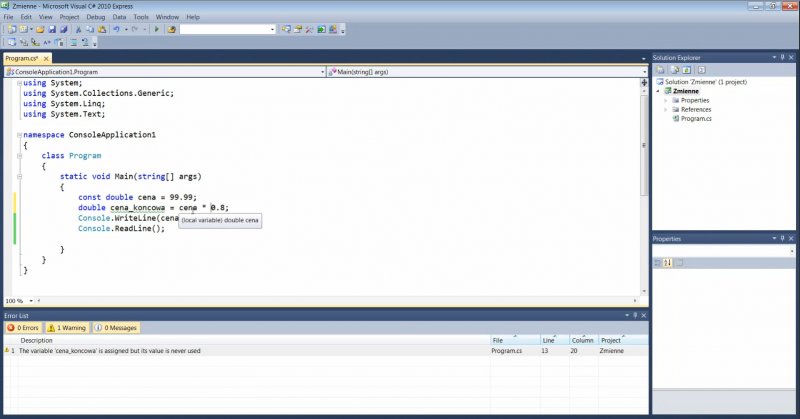The width and height of the screenshot is (800, 419).
Task: Click the Cut scissors icon
Action: coord(78,30)
